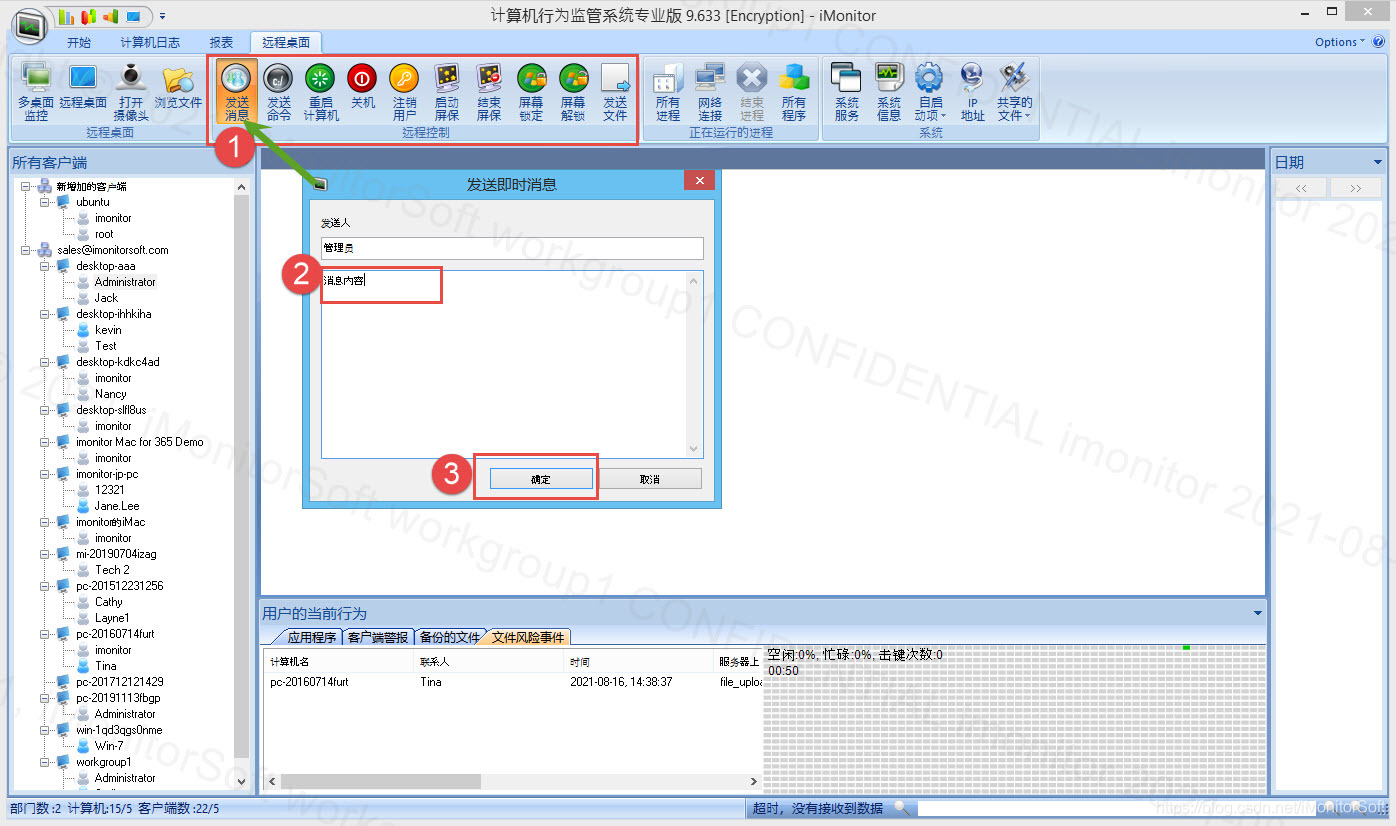Viewport: 1396px width, 826px height.
Task: Click the 远程桌面 ribbon icon
Action: (82, 86)
